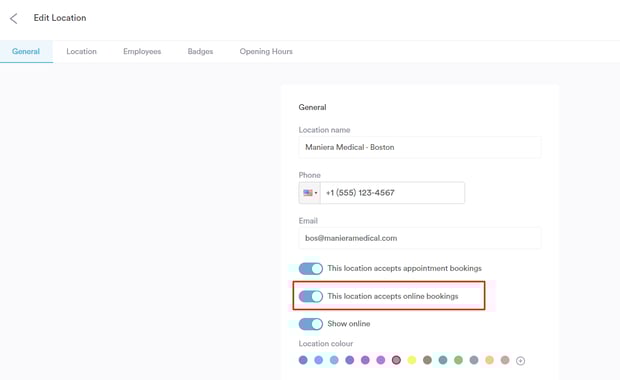
Task: Toggle the Show online switch
Action: [311, 324]
